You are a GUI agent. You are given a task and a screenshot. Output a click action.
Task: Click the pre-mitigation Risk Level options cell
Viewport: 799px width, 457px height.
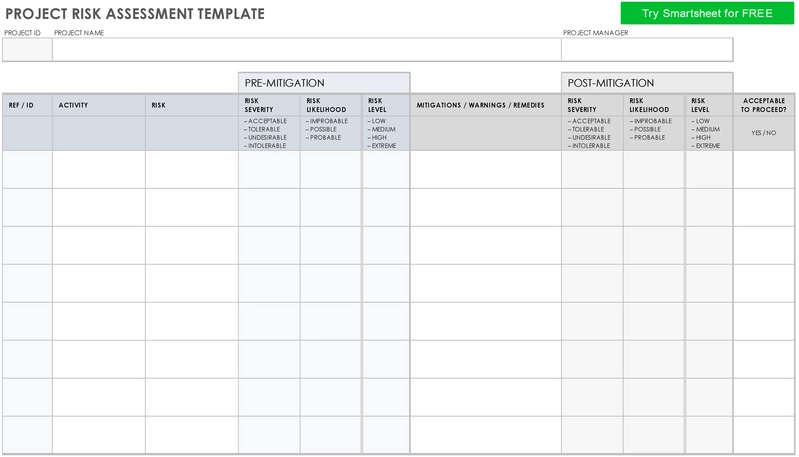[386, 133]
